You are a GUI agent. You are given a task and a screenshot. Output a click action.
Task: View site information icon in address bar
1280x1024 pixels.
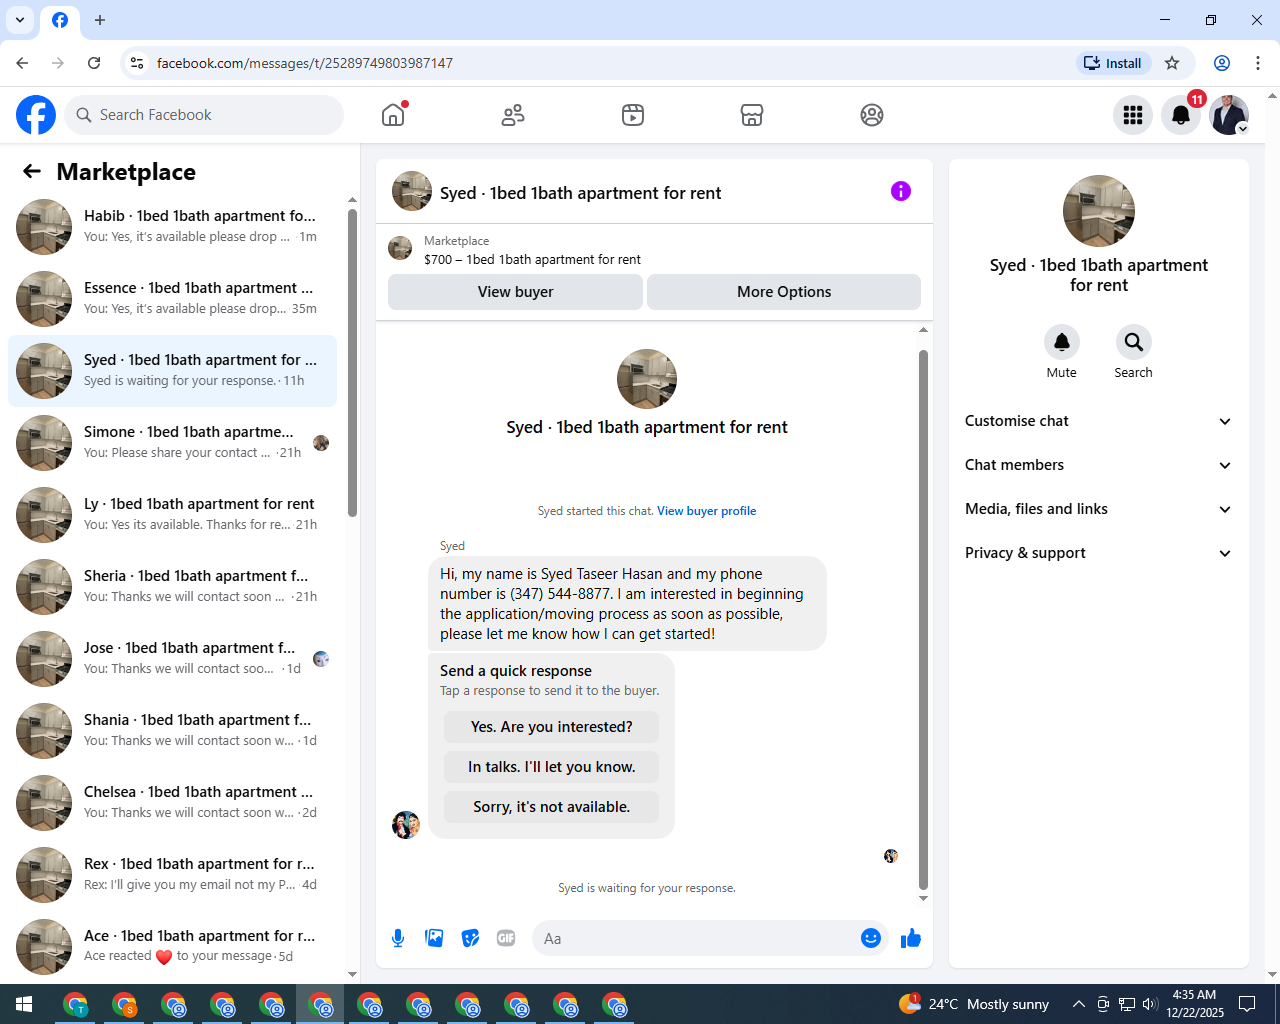(137, 63)
